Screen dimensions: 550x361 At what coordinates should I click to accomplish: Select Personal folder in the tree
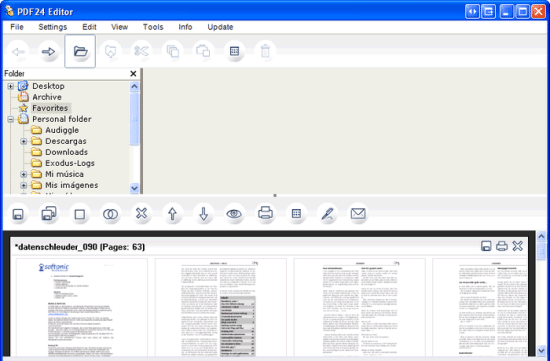pyautogui.click(x=62, y=119)
